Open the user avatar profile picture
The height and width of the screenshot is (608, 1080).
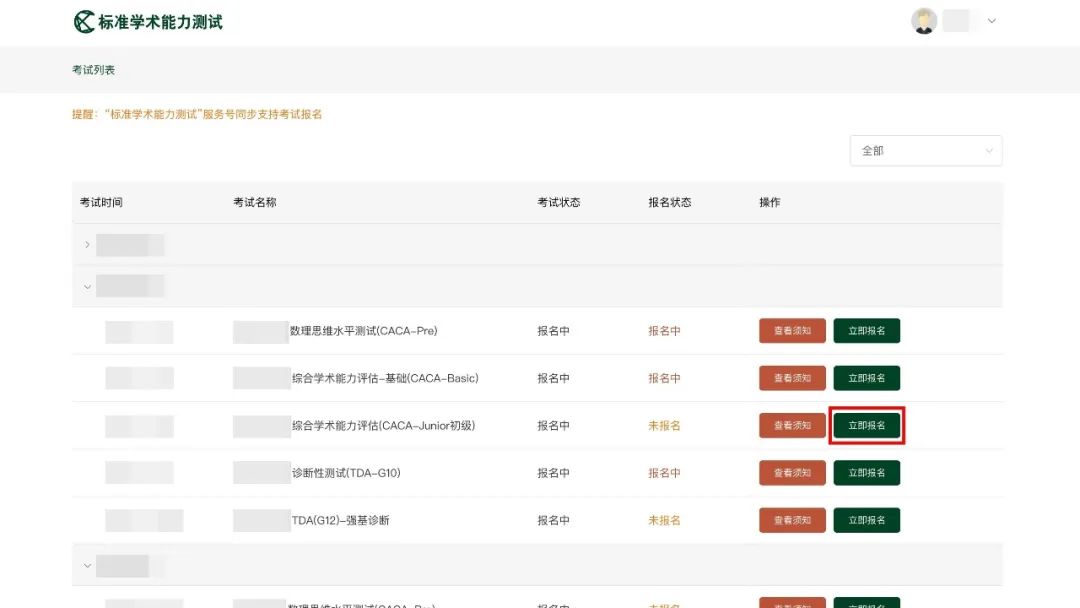tap(924, 21)
